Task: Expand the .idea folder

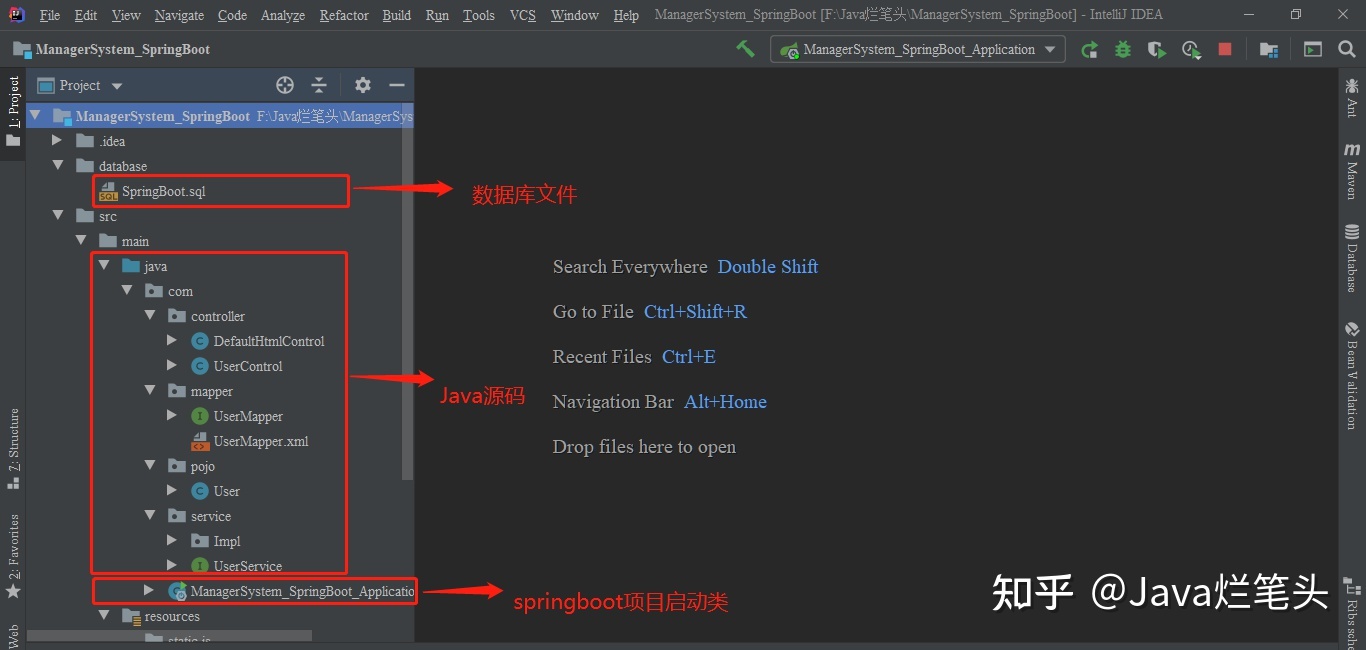Action: click(58, 141)
